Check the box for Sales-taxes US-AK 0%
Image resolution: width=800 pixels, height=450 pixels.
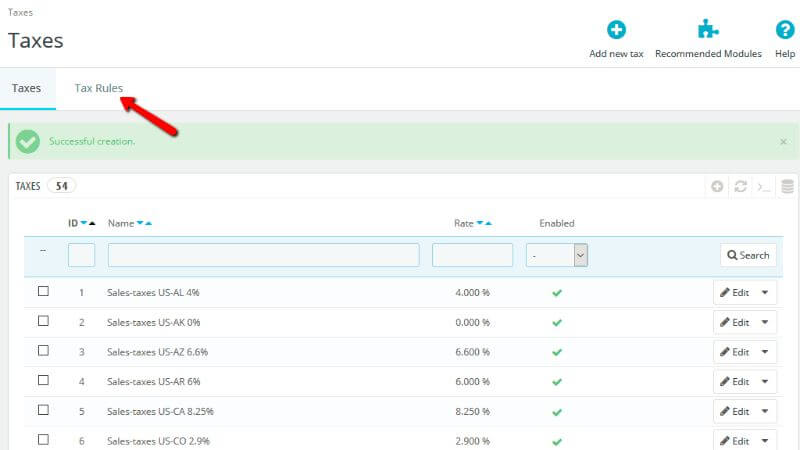point(43,321)
